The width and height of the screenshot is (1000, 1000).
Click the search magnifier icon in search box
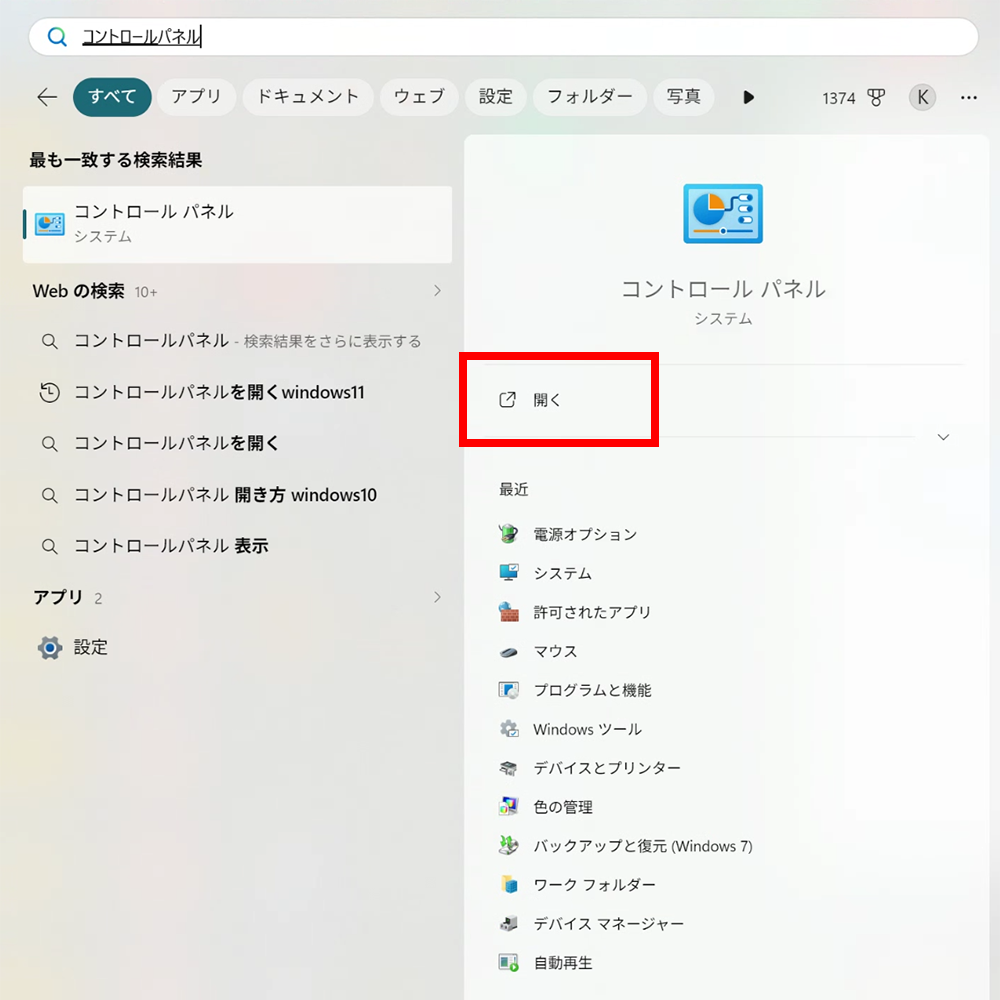[57, 37]
